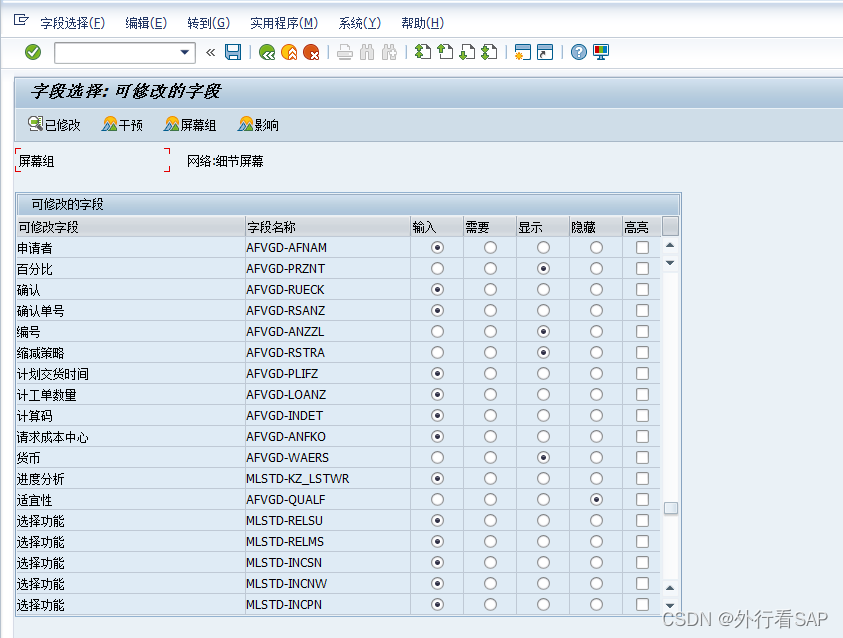843x638 pixels.
Task: Click the 请求成本中心 row label
Action: pyautogui.click(x=53, y=437)
